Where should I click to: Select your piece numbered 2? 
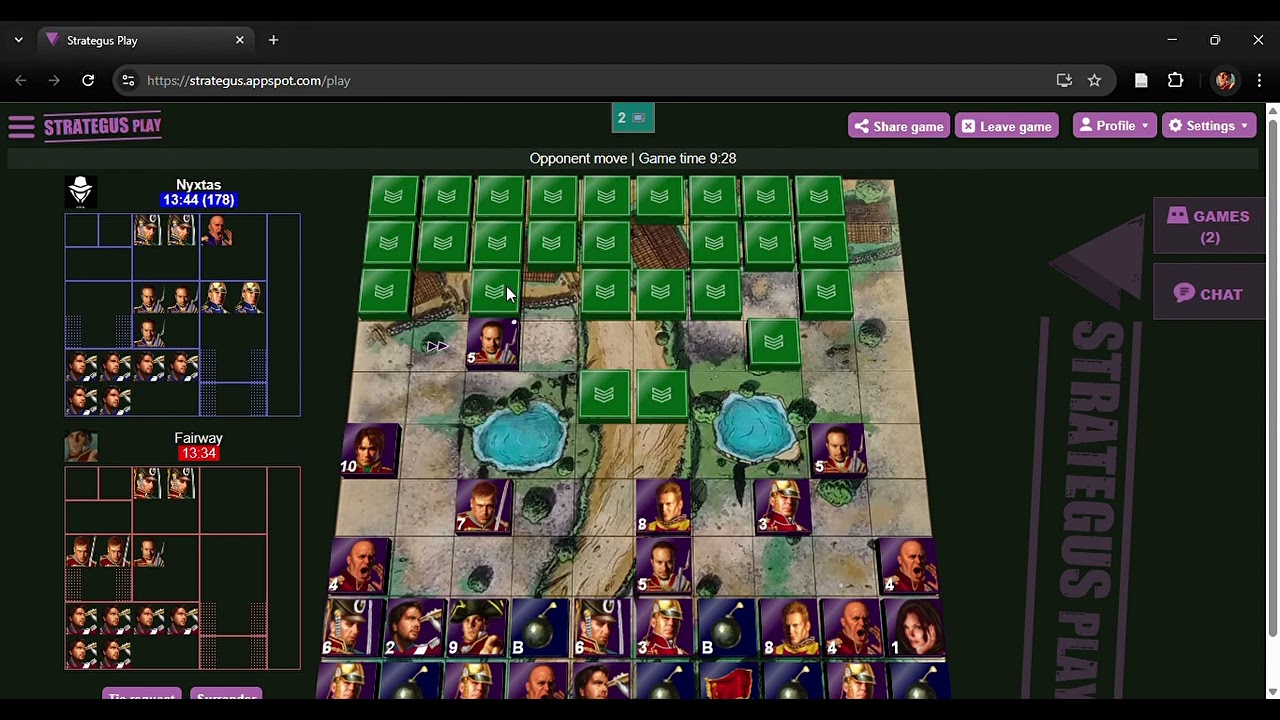coord(414,629)
